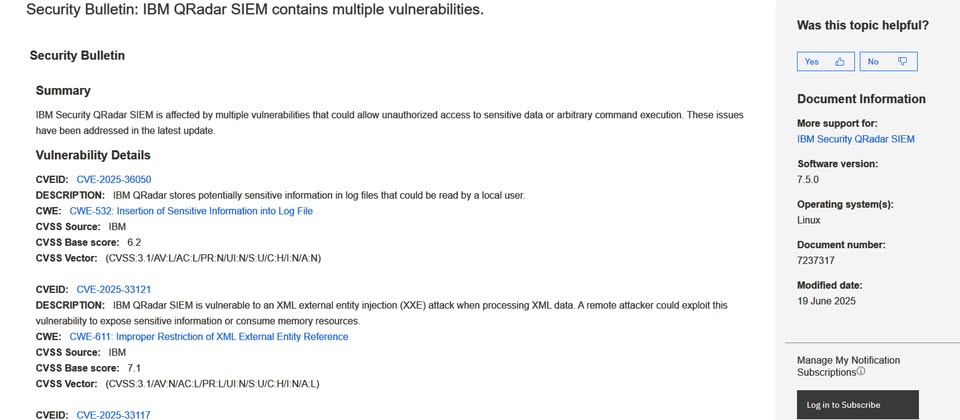The width and height of the screenshot is (960, 420).
Task: Click the CVSS vector string ending A:L
Action: tap(212, 383)
